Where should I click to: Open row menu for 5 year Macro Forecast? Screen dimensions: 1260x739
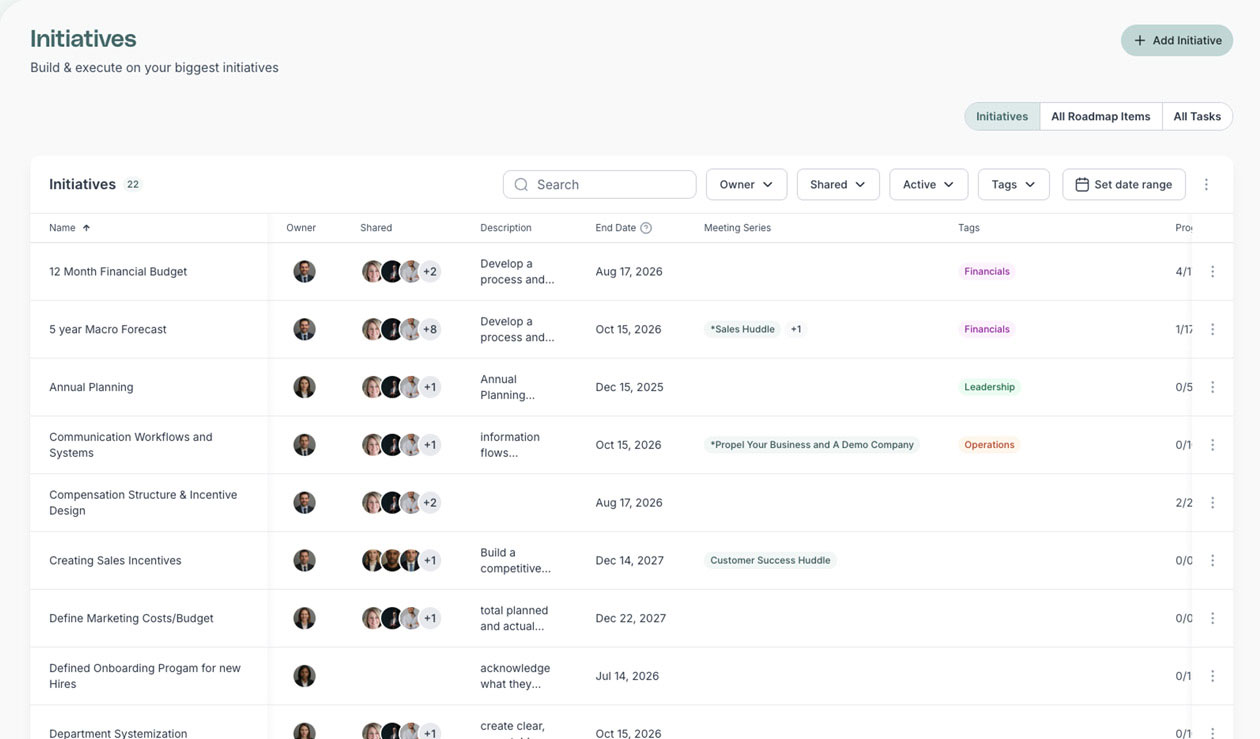tap(1212, 329)
